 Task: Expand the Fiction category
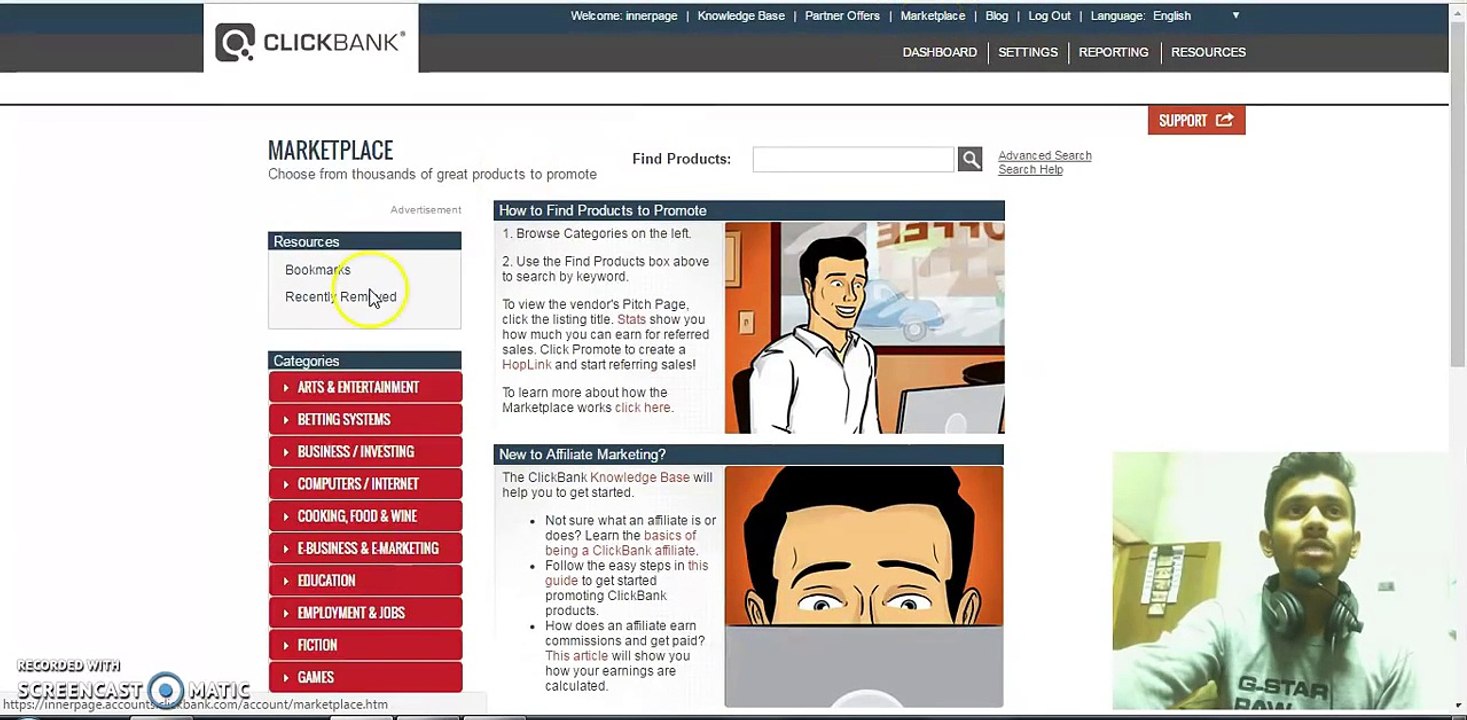coord(365,645)
